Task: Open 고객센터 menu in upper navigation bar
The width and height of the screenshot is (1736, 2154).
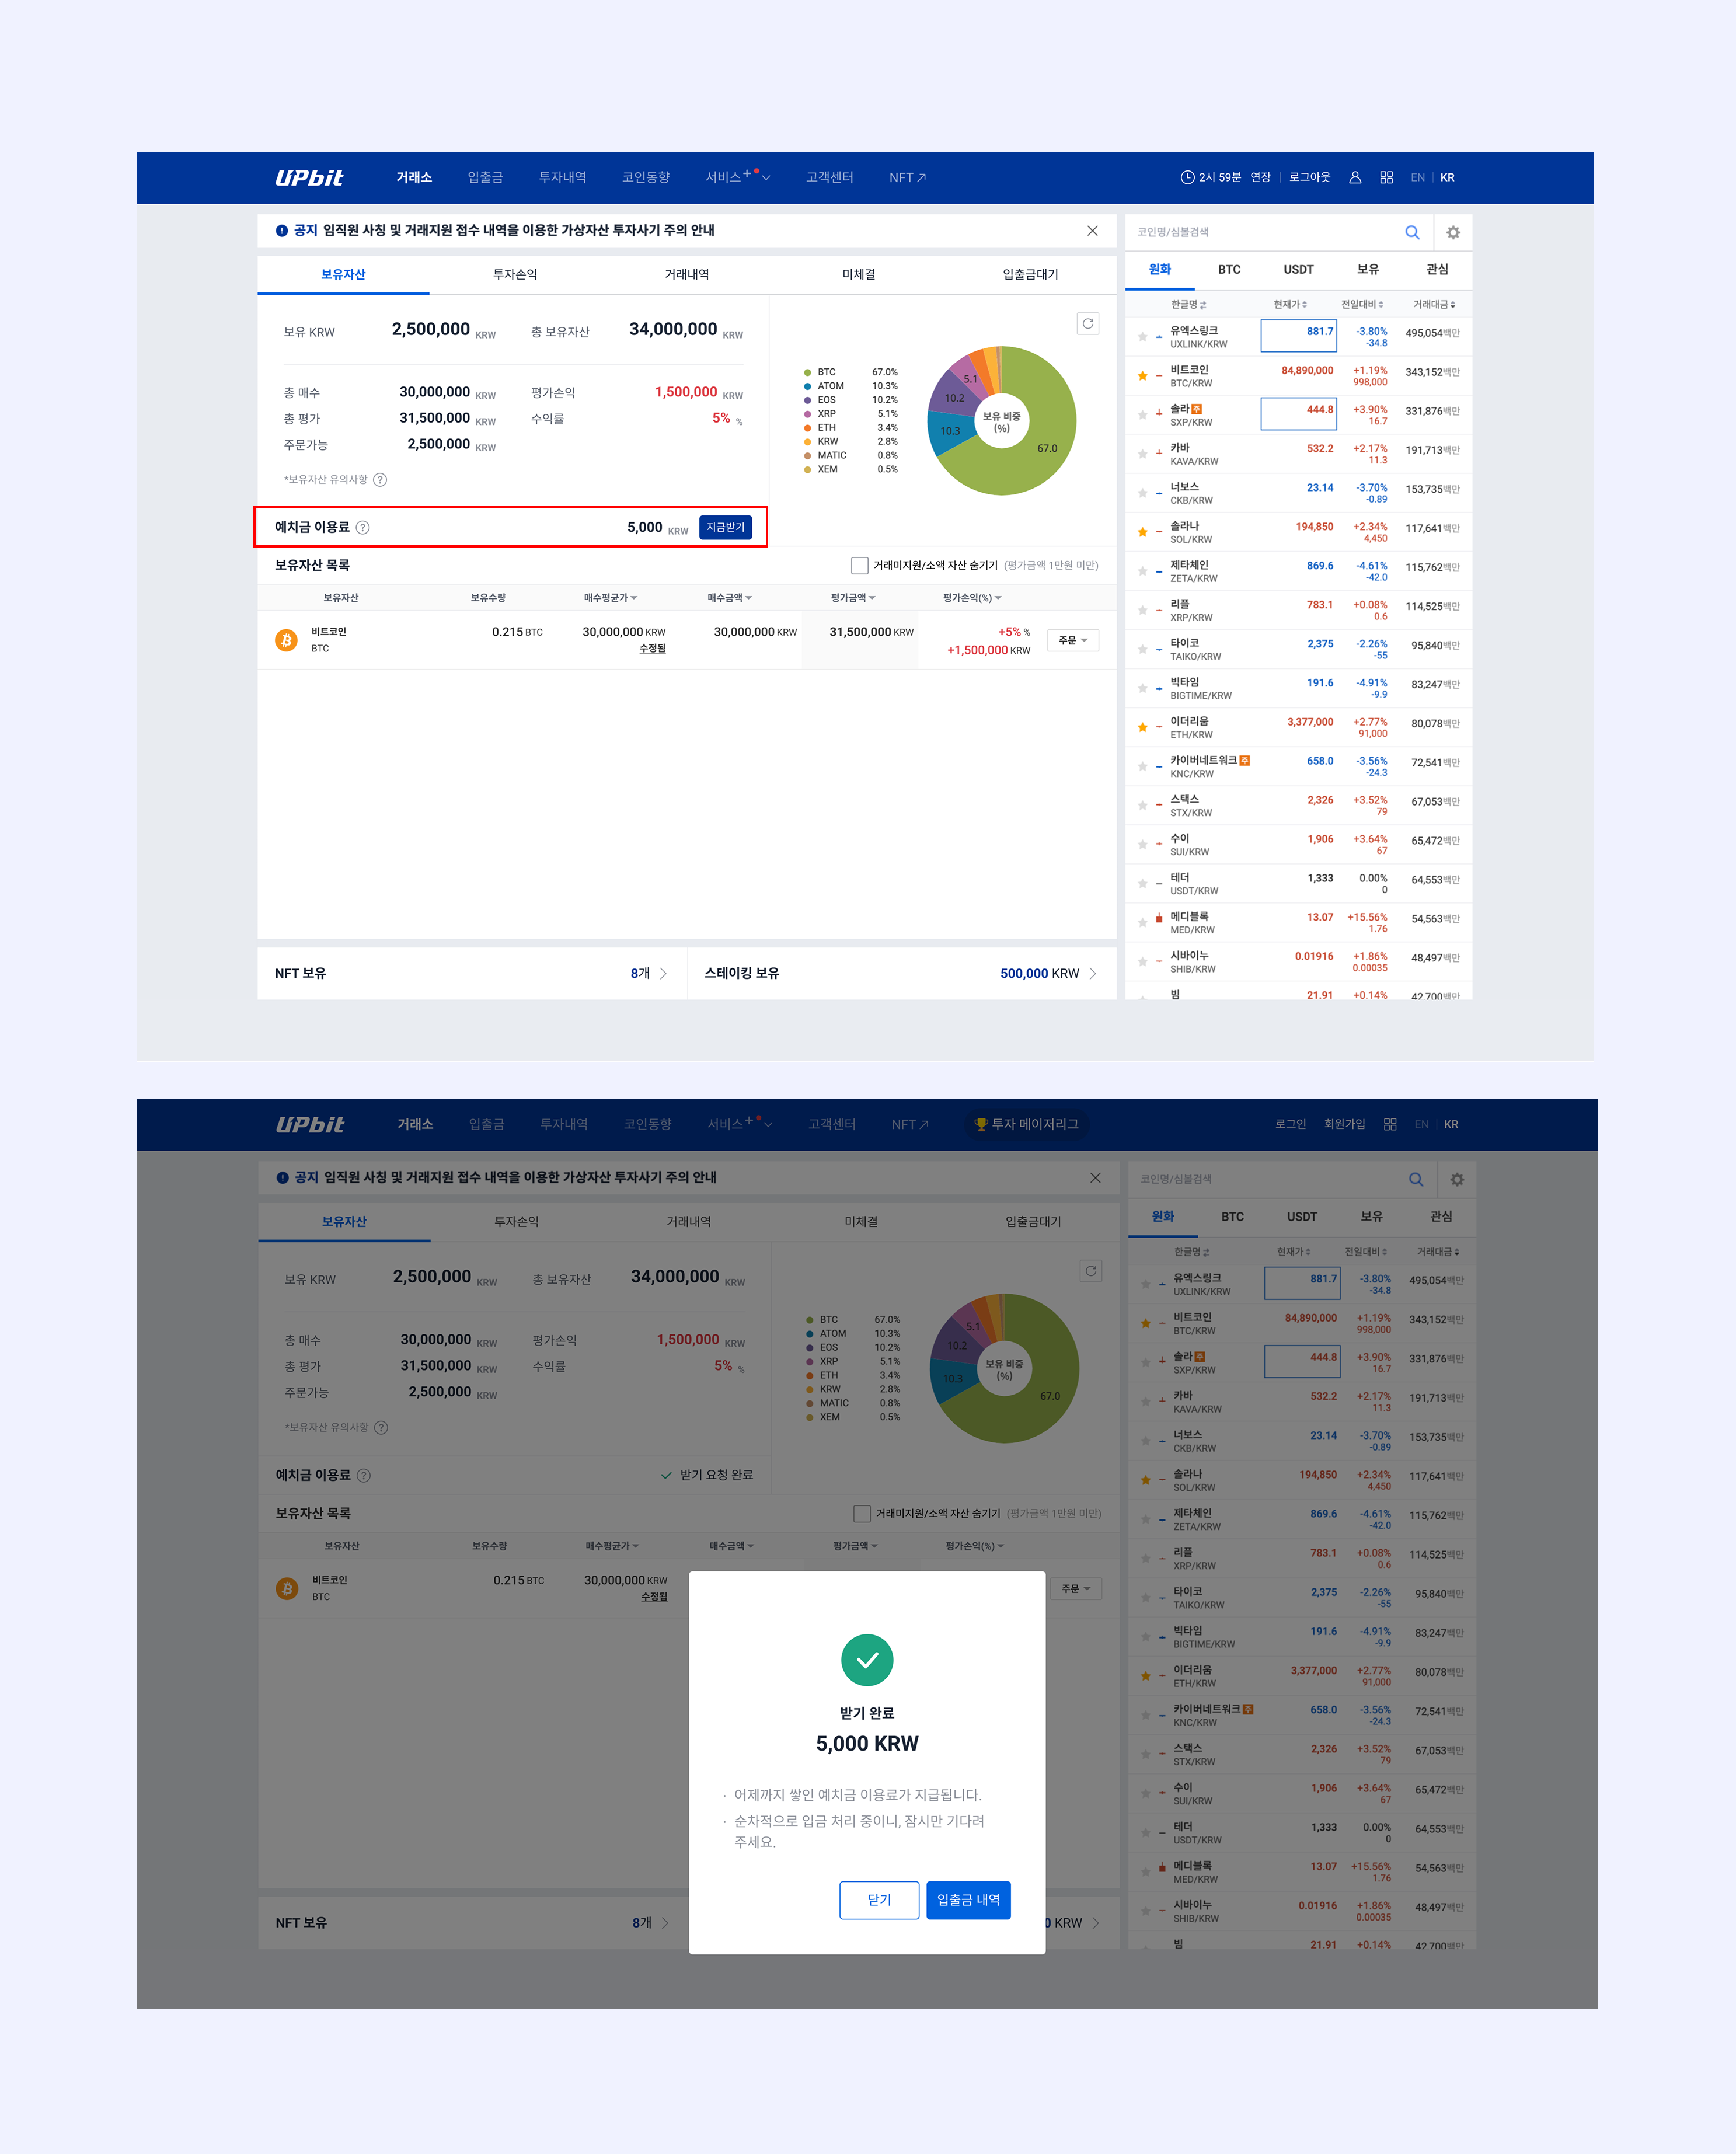Action: pyautogui.click(x=829, y=177)
